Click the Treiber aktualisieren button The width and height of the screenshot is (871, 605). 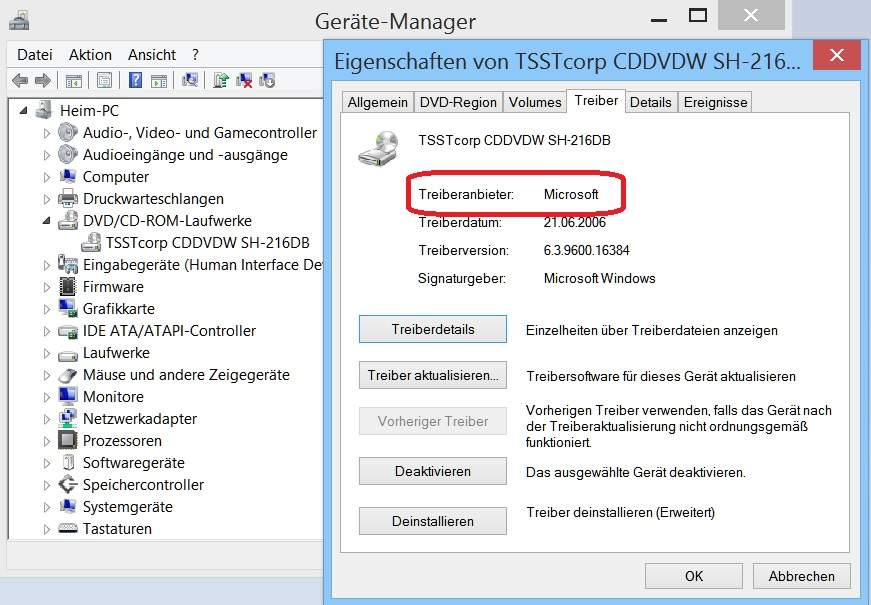432,375
